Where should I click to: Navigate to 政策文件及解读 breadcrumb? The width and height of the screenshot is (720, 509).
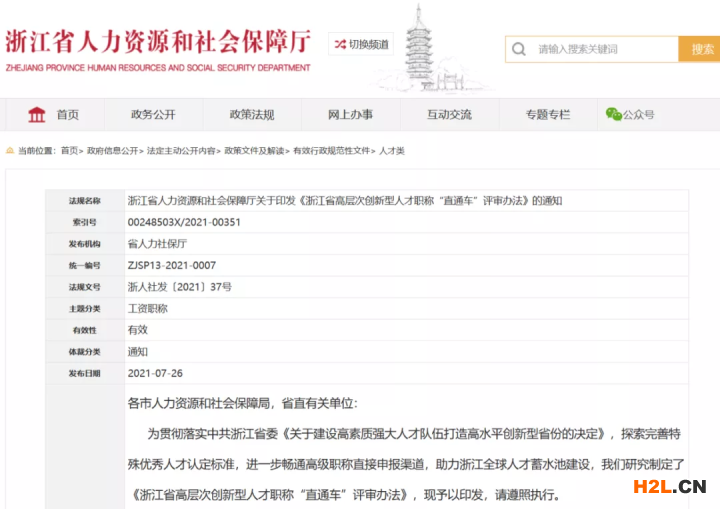[x=254, y=151]
